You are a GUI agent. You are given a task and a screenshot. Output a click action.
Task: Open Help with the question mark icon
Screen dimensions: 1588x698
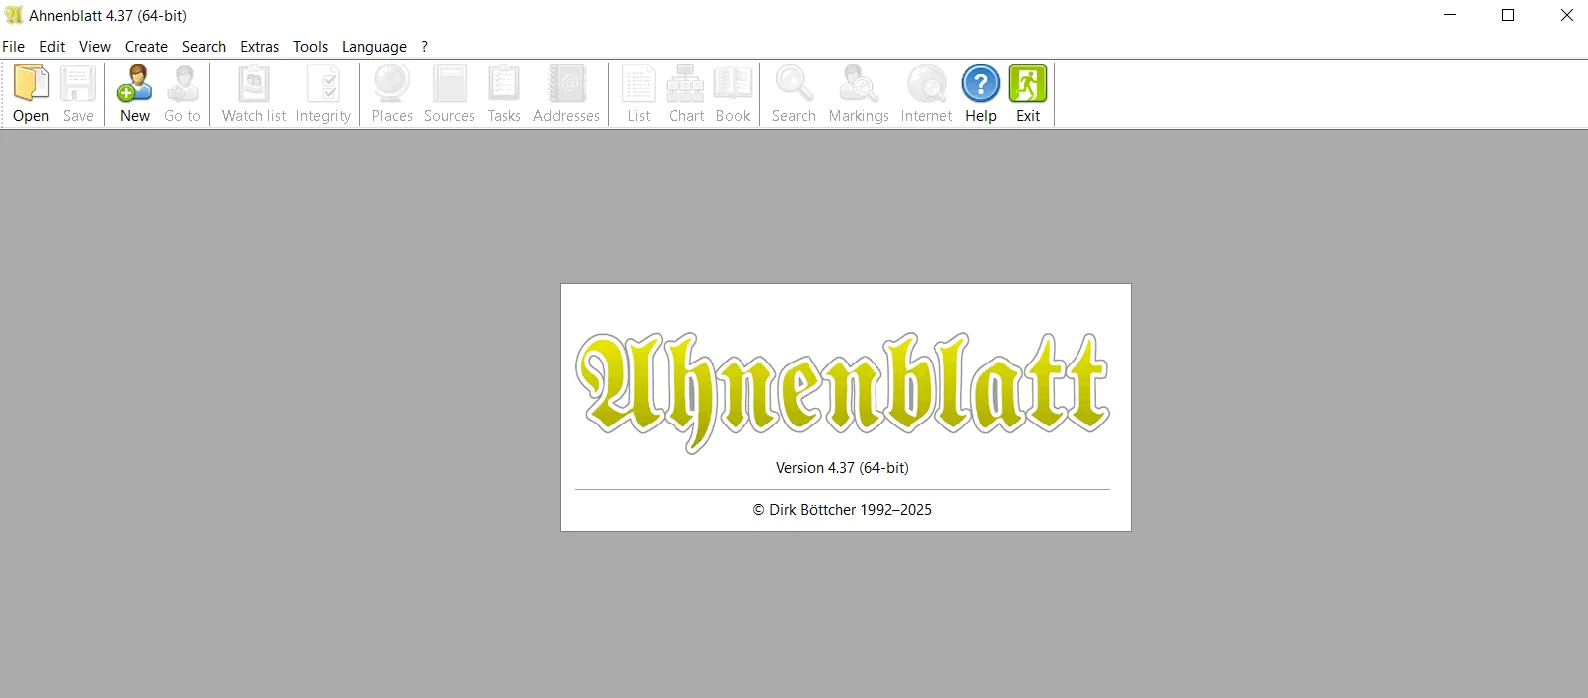[x=981, y=94]
